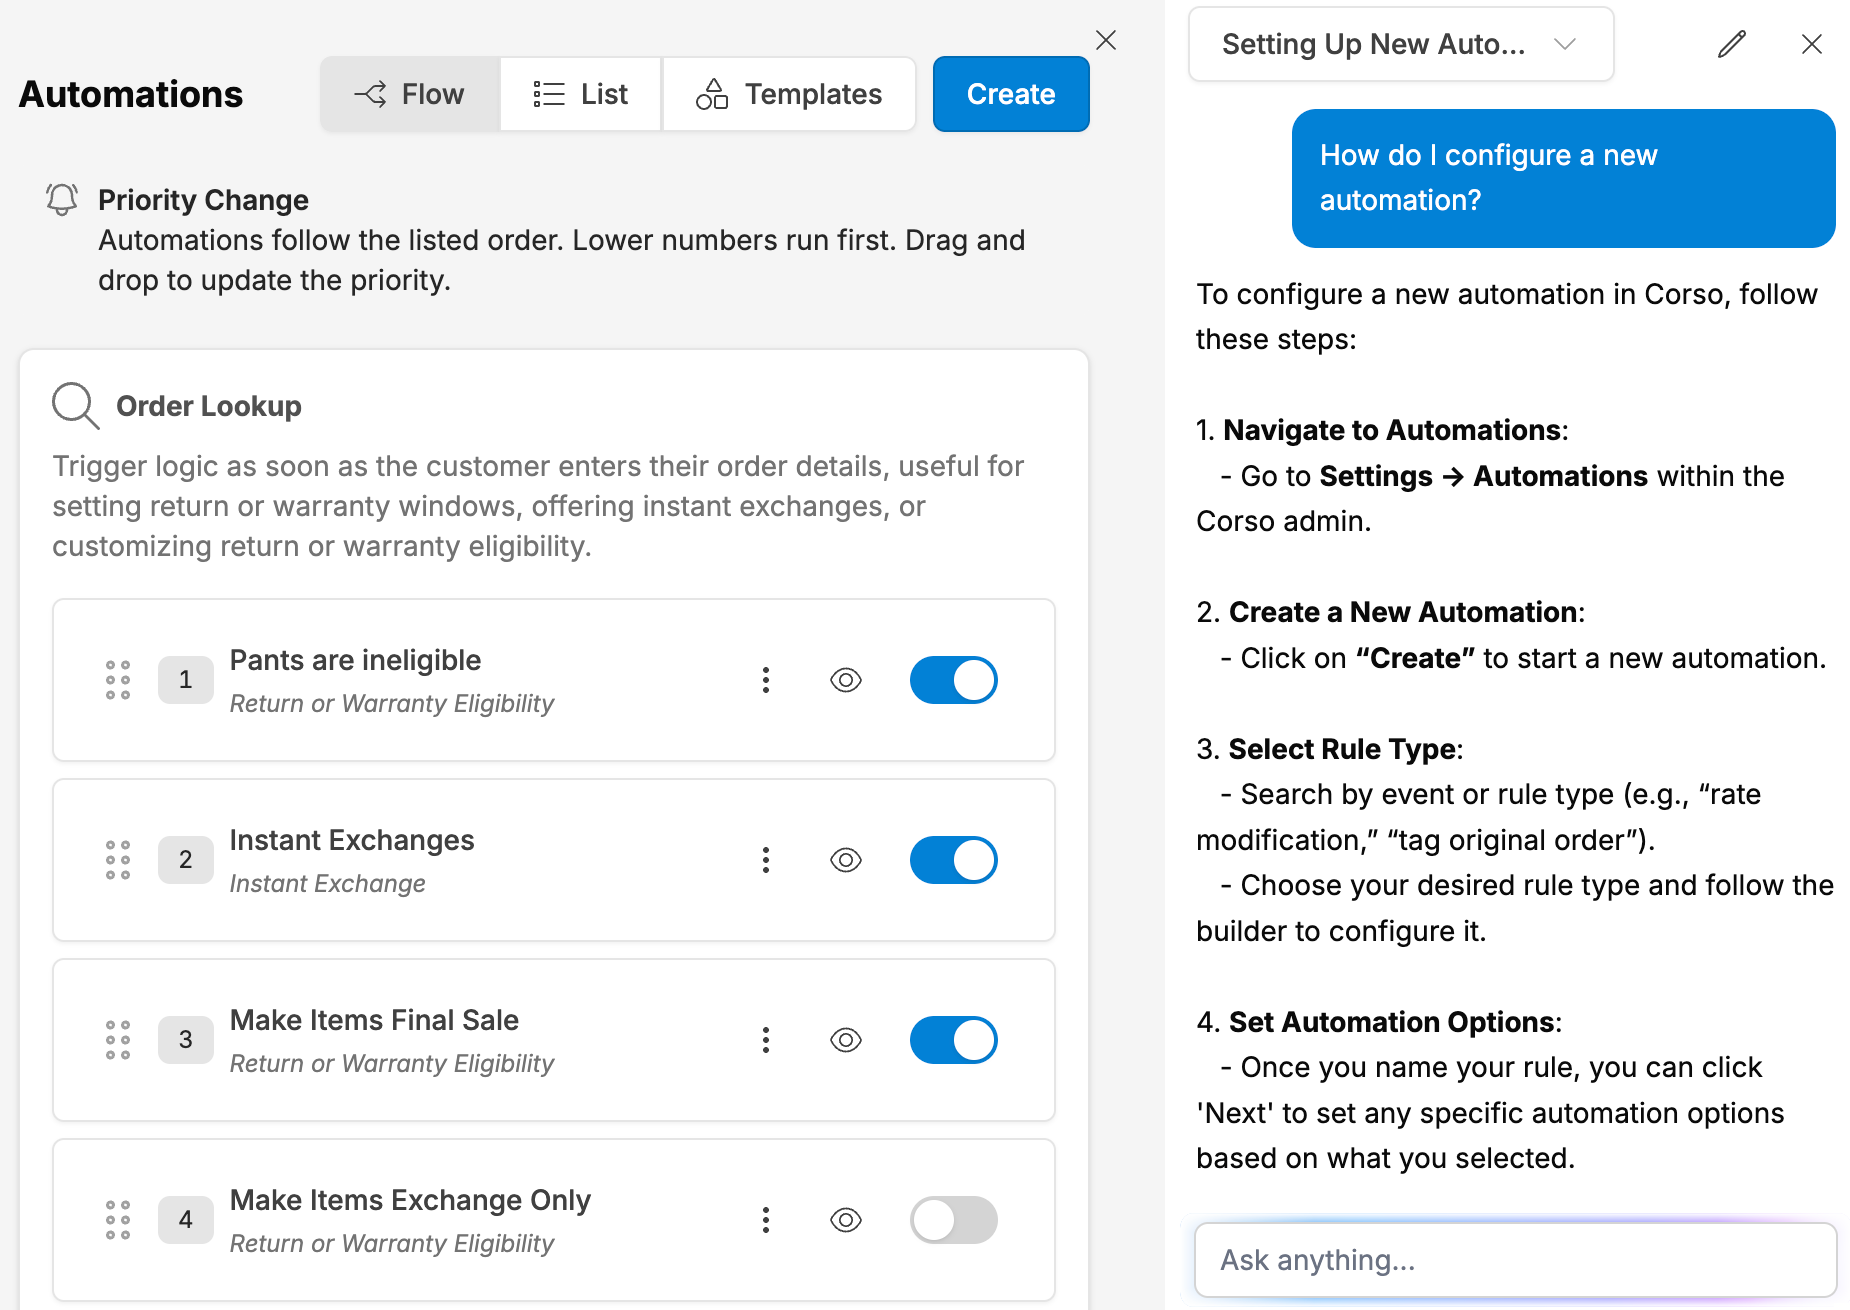Click the Make Items Final Sale title
Screen dimensions: 1850x1310
pyautogui.click(x=374, y=1020)
